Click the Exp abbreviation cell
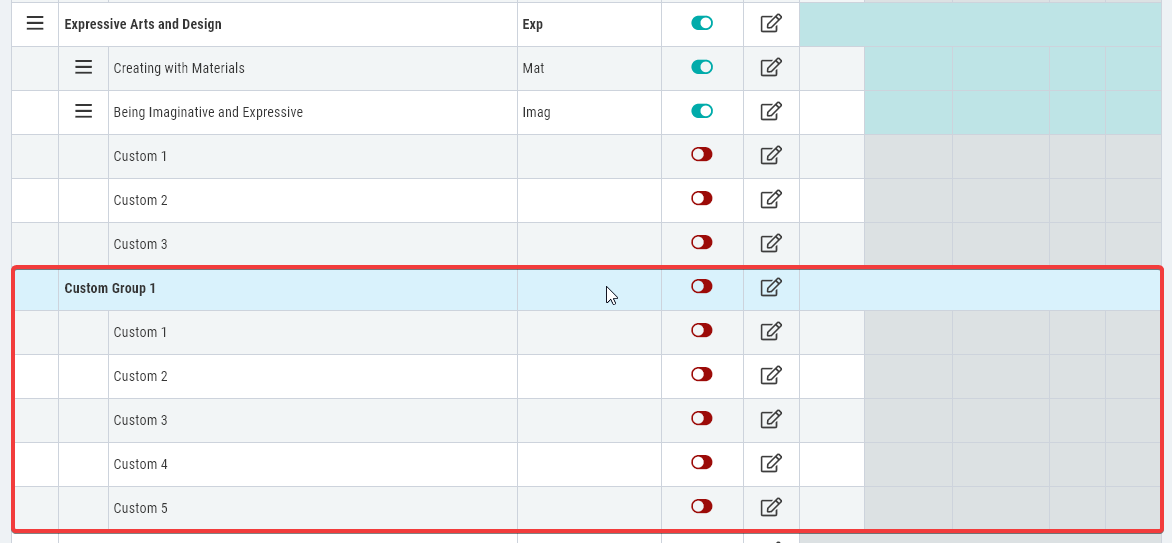1172x543 pixels. coord(589,24)
